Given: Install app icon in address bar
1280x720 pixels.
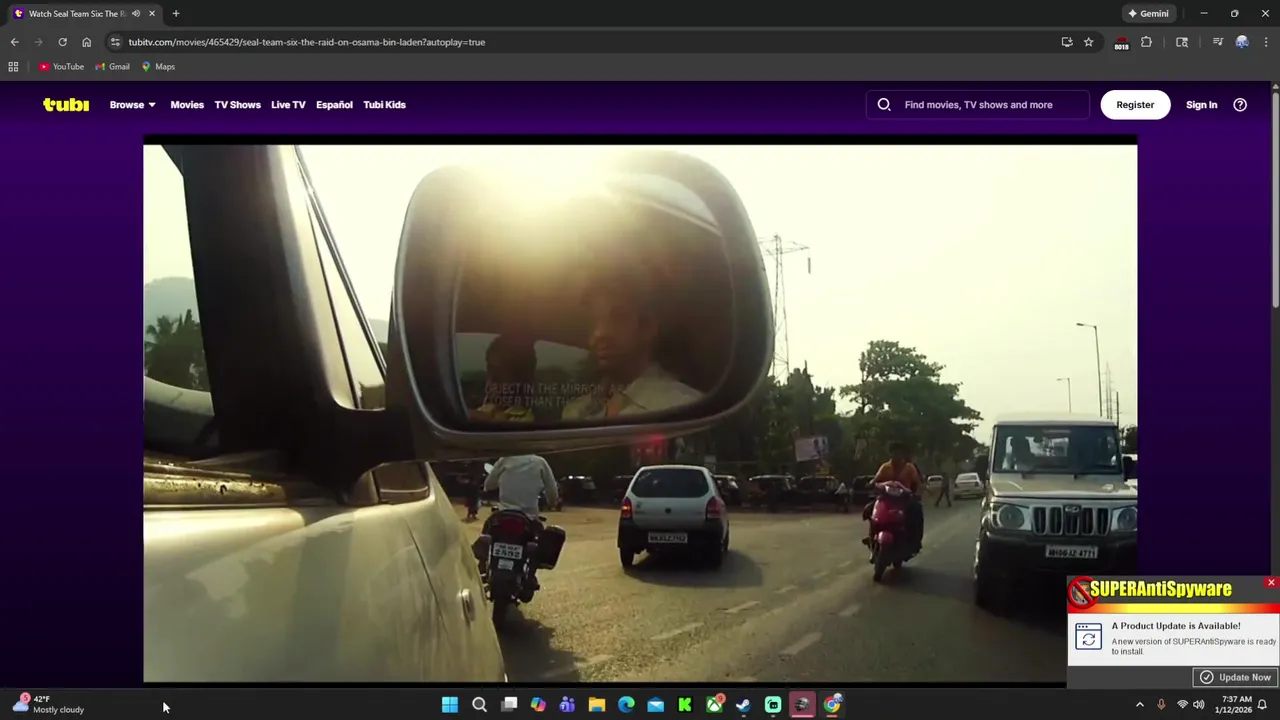Looking at the screenshot, I should click(1067, 42).
